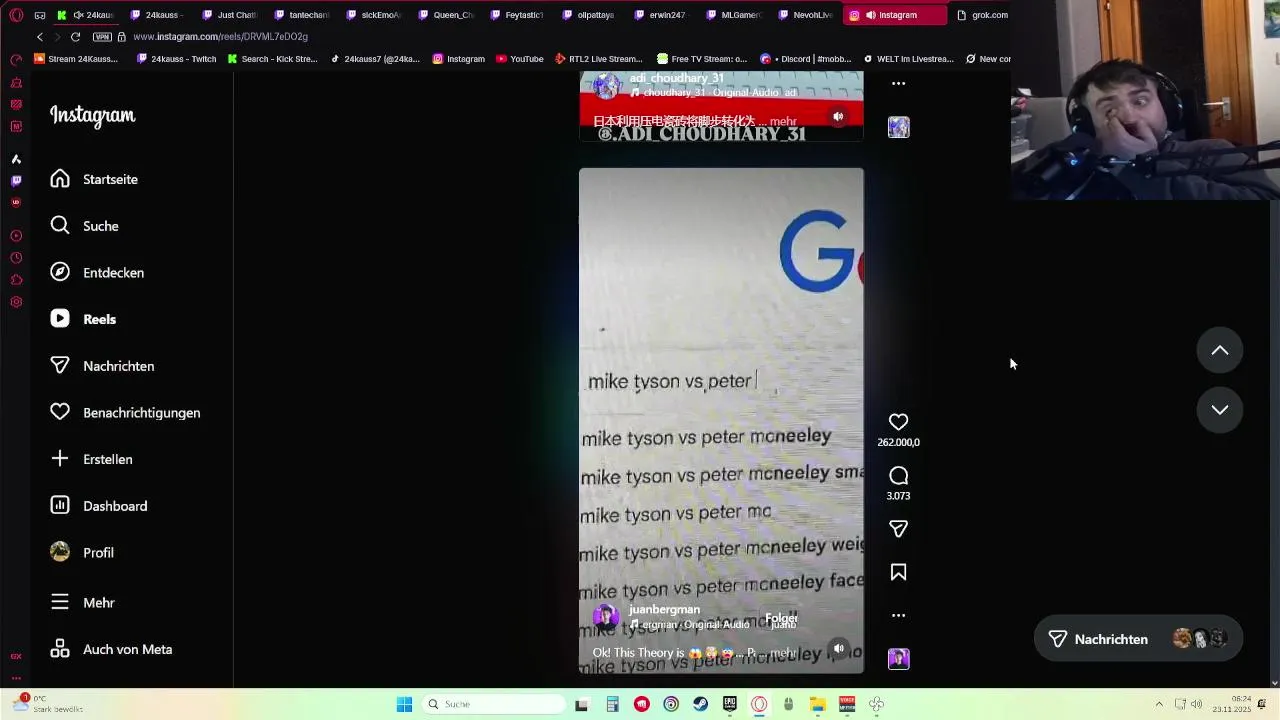Open floating Nachrichten messages button

pyautogui.click(x=1138, y=639)
